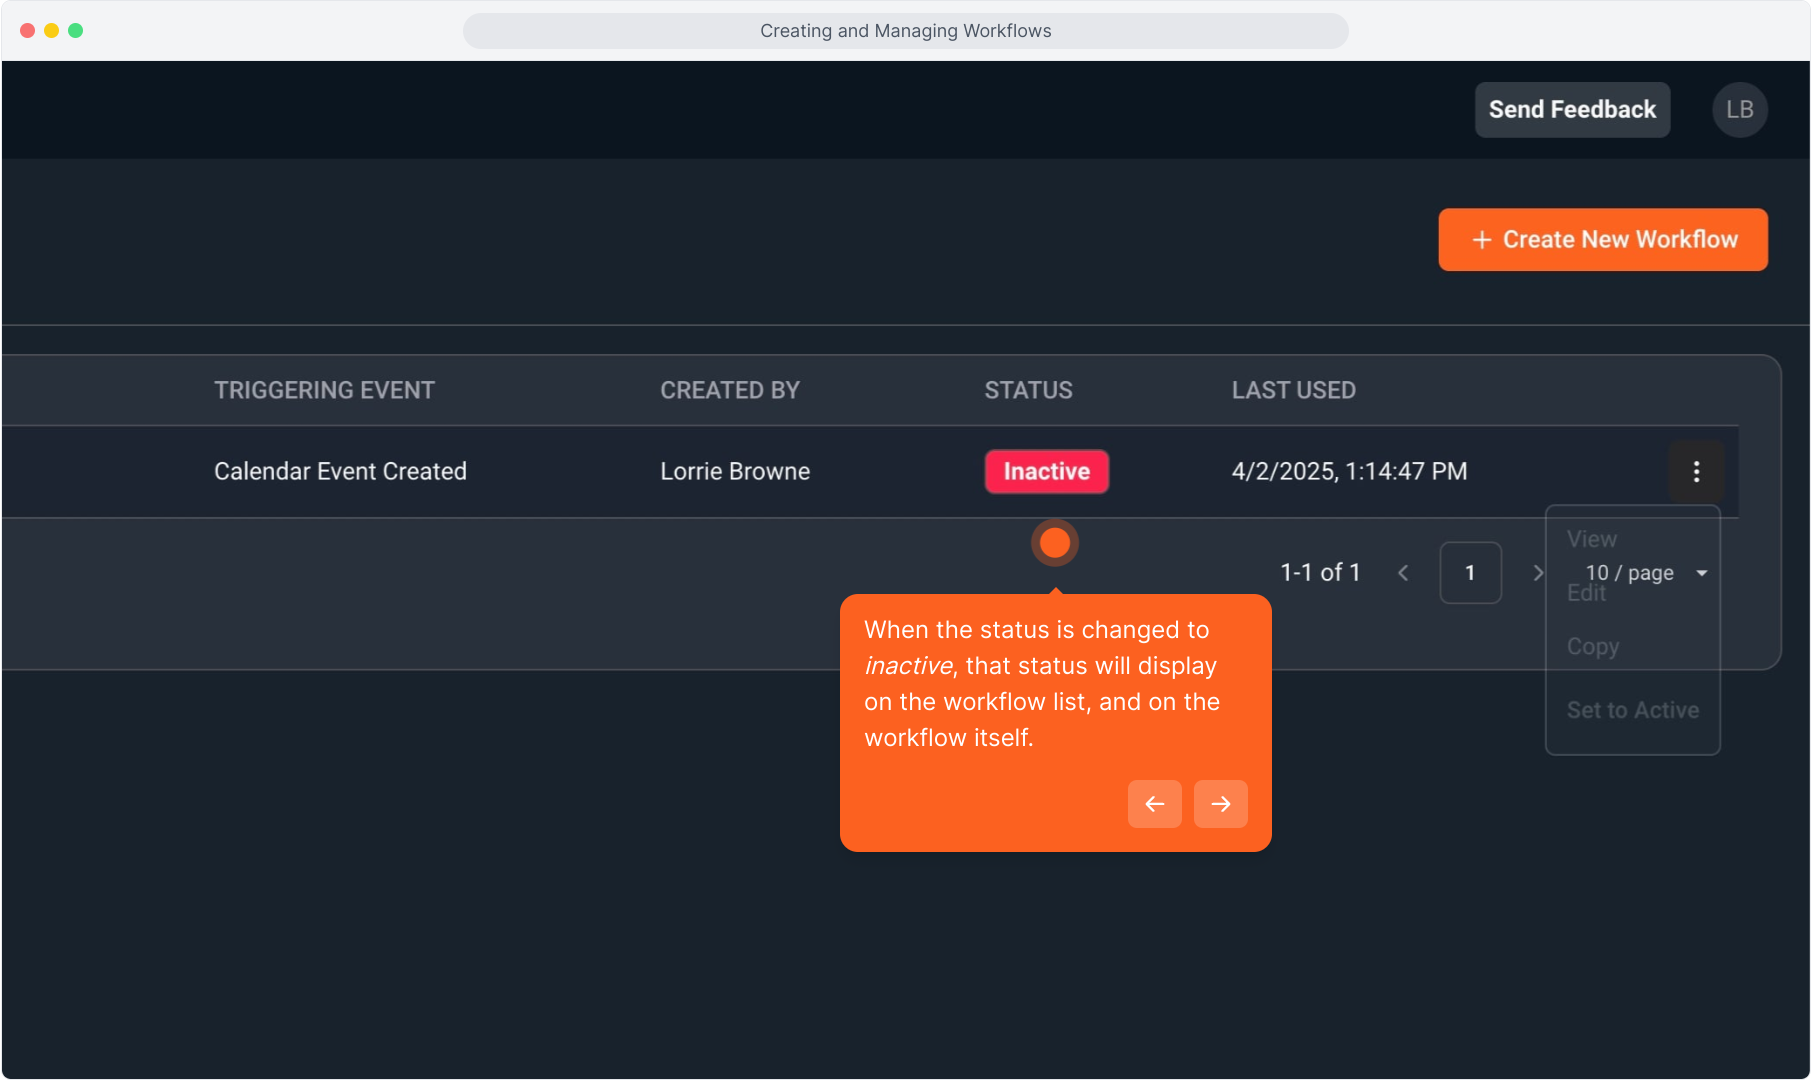Go to the next page of results
1812x1080 pixels.
point(1537,573)
